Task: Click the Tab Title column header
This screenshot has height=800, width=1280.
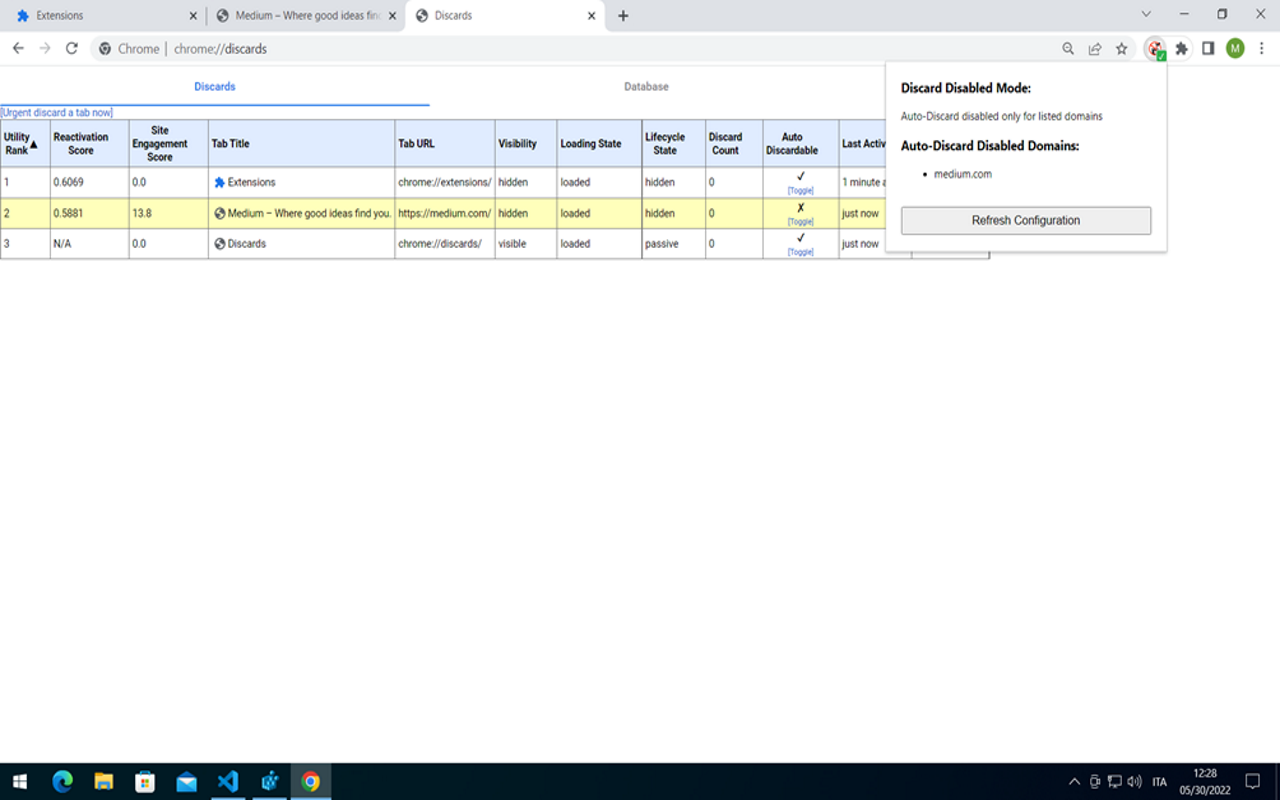Action: 301,144
